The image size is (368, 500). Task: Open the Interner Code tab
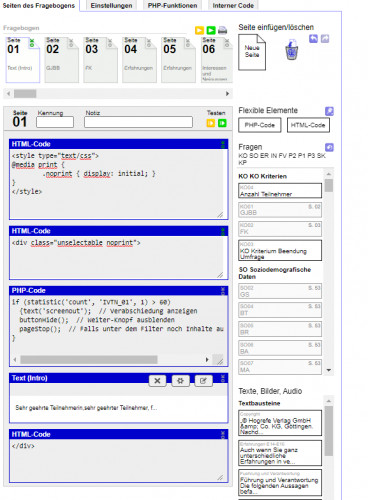point(233,6)
